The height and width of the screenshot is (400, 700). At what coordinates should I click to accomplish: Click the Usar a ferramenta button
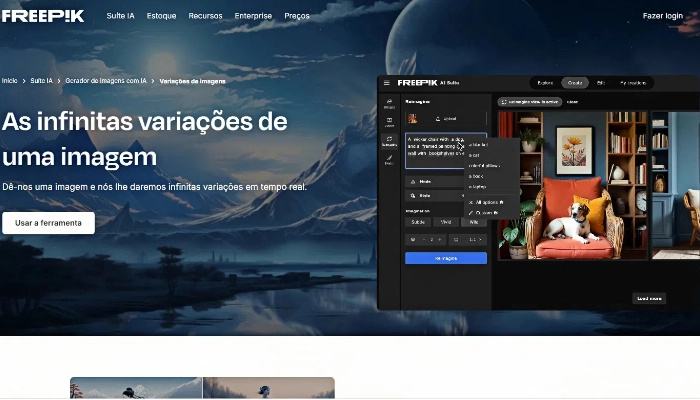48,223
